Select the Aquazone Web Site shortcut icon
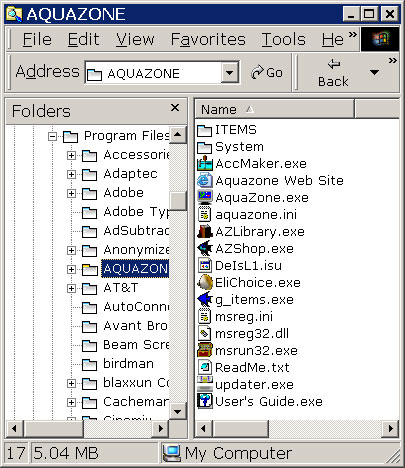405x468 pixels. [205, 180]
